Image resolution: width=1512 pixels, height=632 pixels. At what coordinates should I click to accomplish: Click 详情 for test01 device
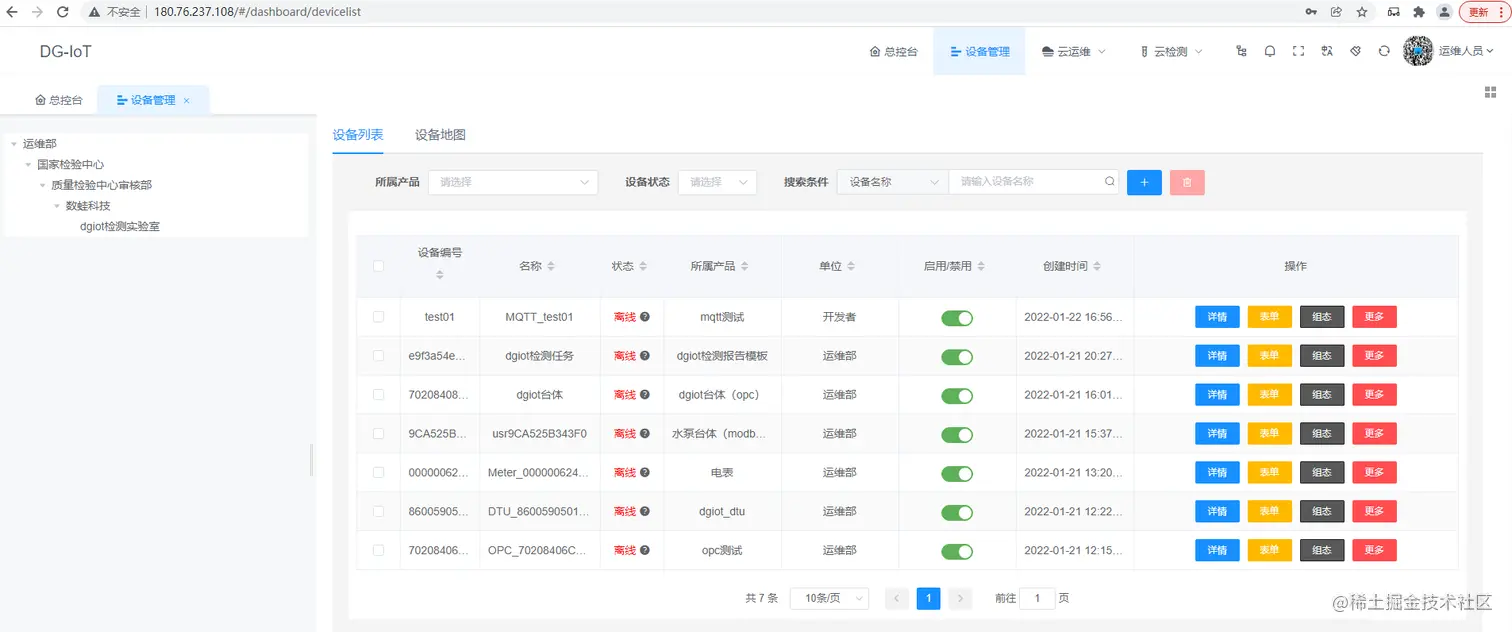click(1217, 317)
